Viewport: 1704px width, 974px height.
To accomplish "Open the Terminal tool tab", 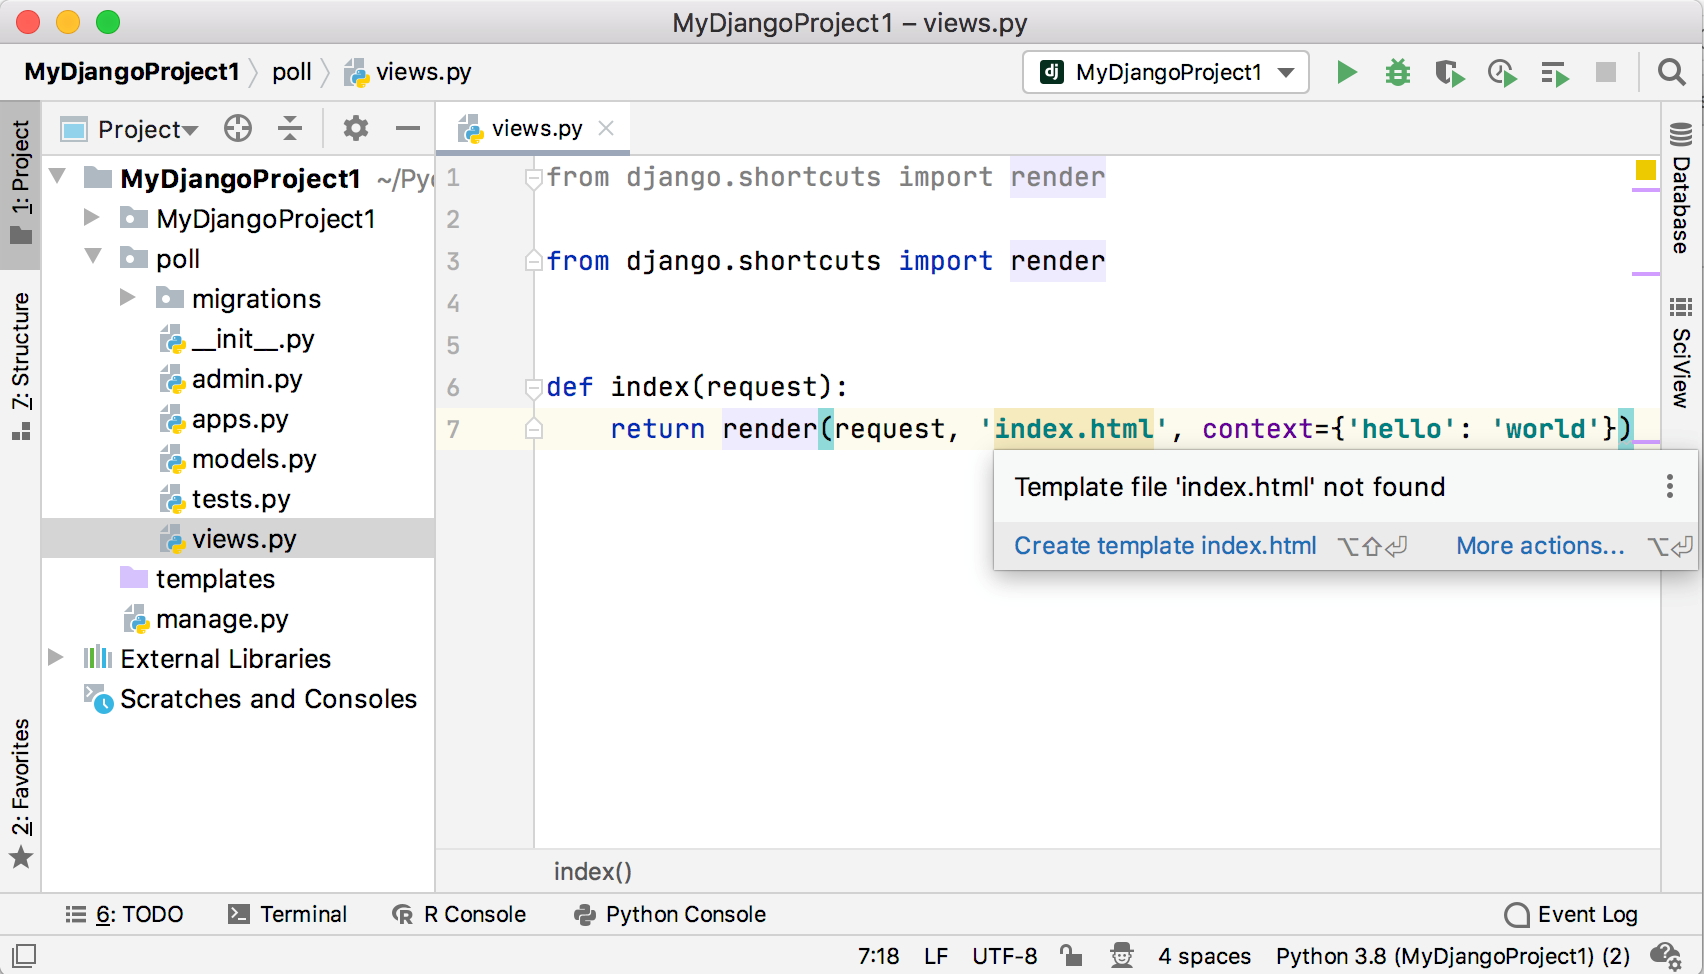I will coord(288,914).
